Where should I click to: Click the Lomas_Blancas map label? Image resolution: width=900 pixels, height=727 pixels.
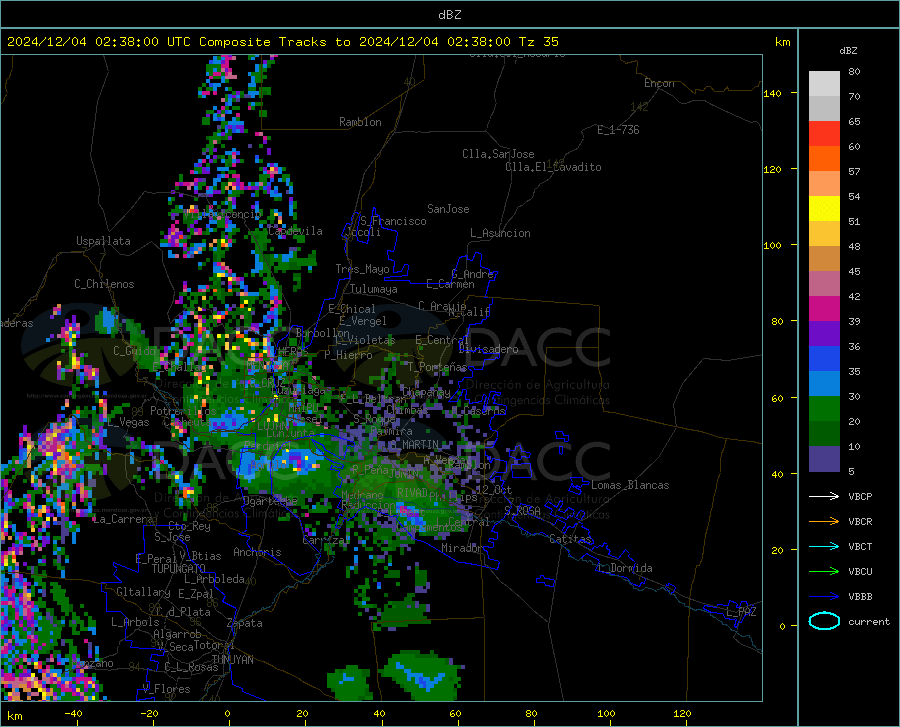coord(630,485)
